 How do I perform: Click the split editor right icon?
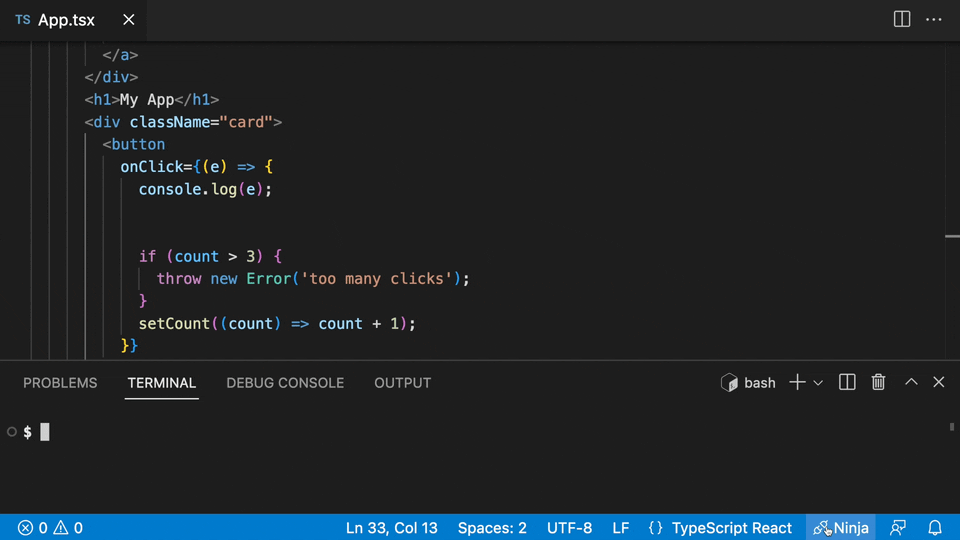pos(901,19)
